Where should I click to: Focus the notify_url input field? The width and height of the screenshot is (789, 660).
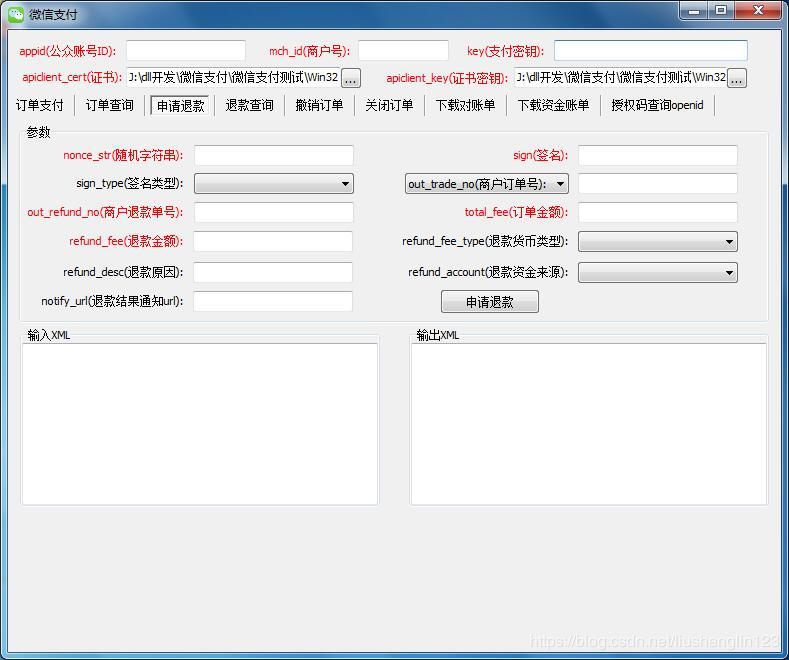point(273,301)
